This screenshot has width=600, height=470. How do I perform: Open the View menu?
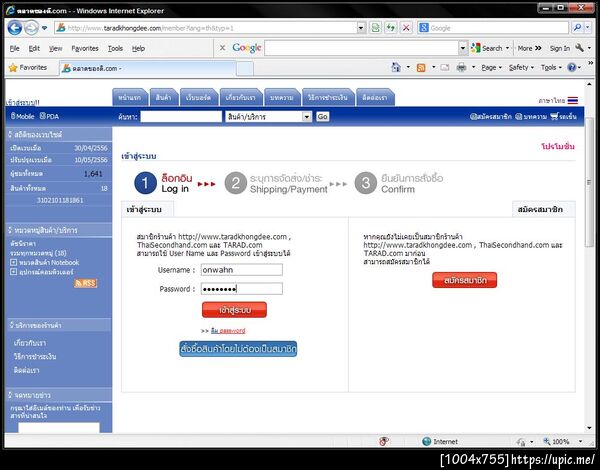tap(55, 48)
